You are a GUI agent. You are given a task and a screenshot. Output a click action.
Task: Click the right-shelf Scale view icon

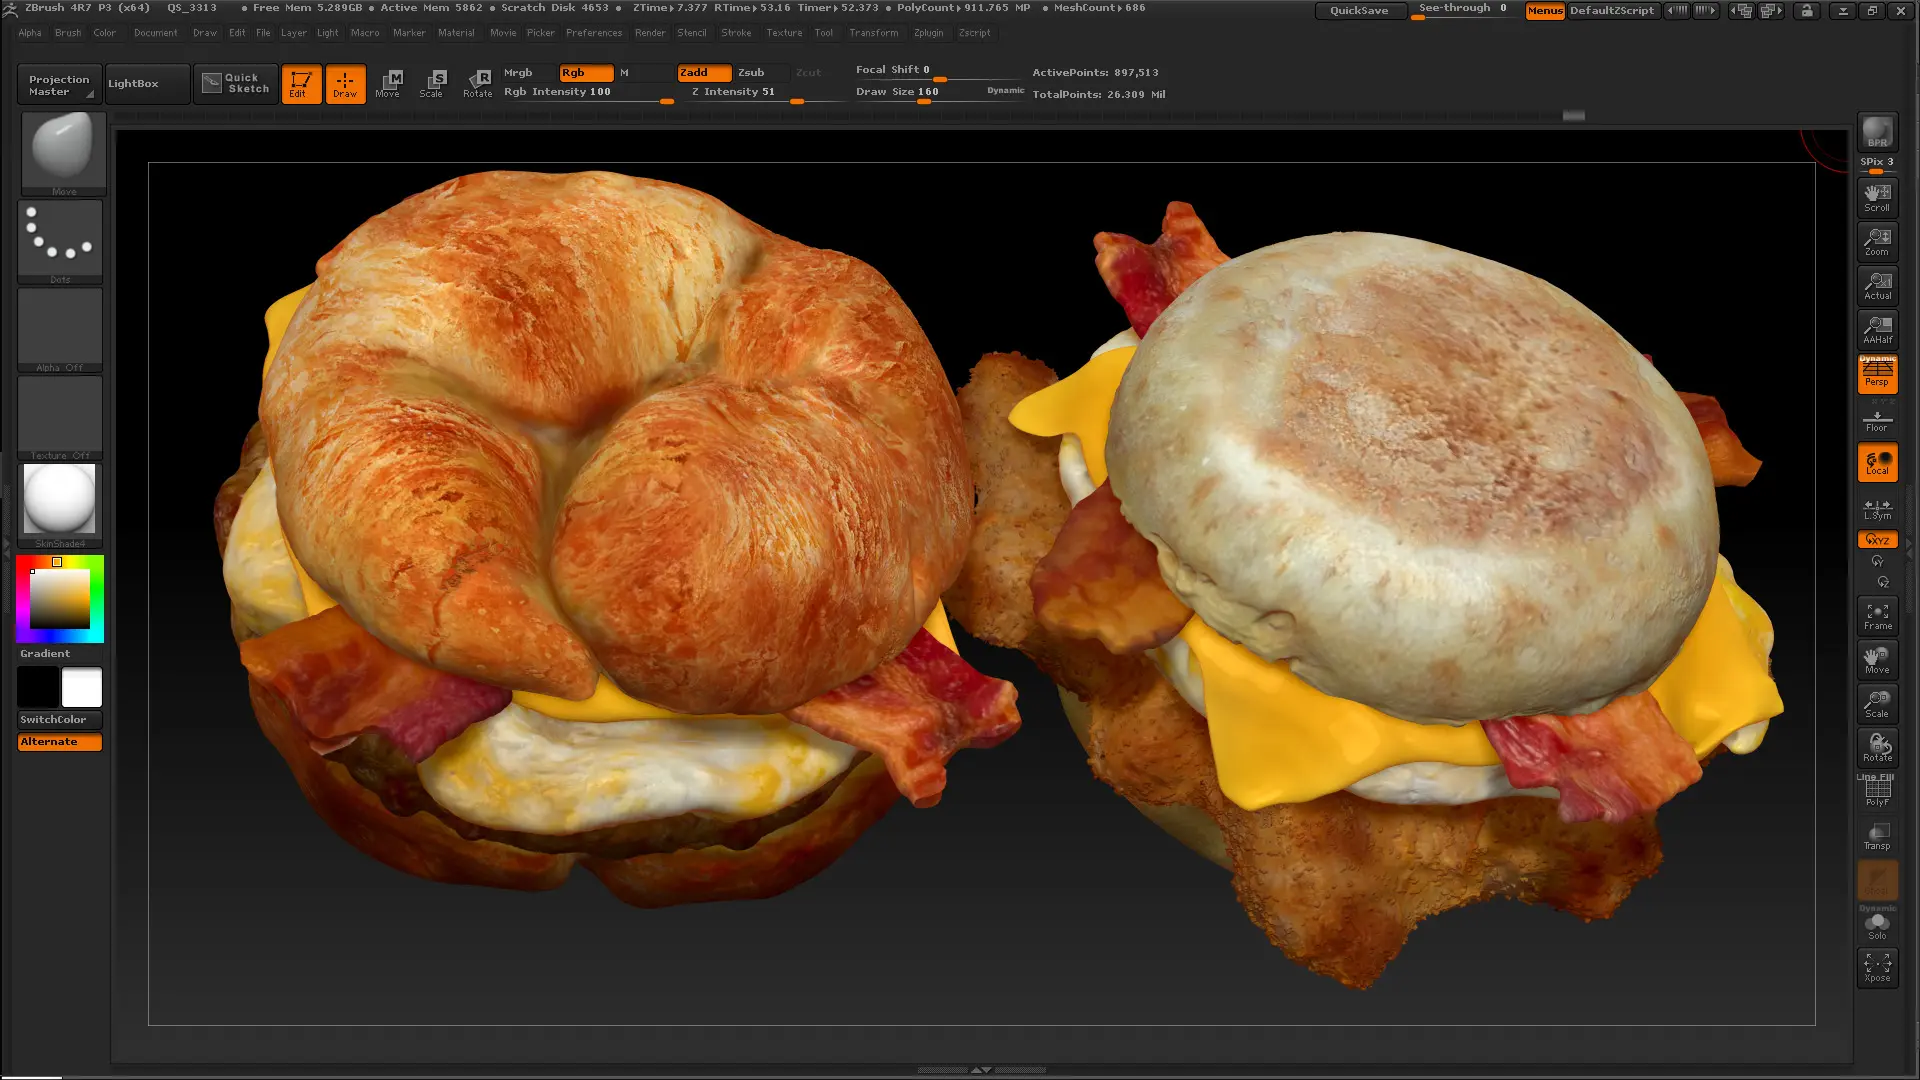[1877, 704]
